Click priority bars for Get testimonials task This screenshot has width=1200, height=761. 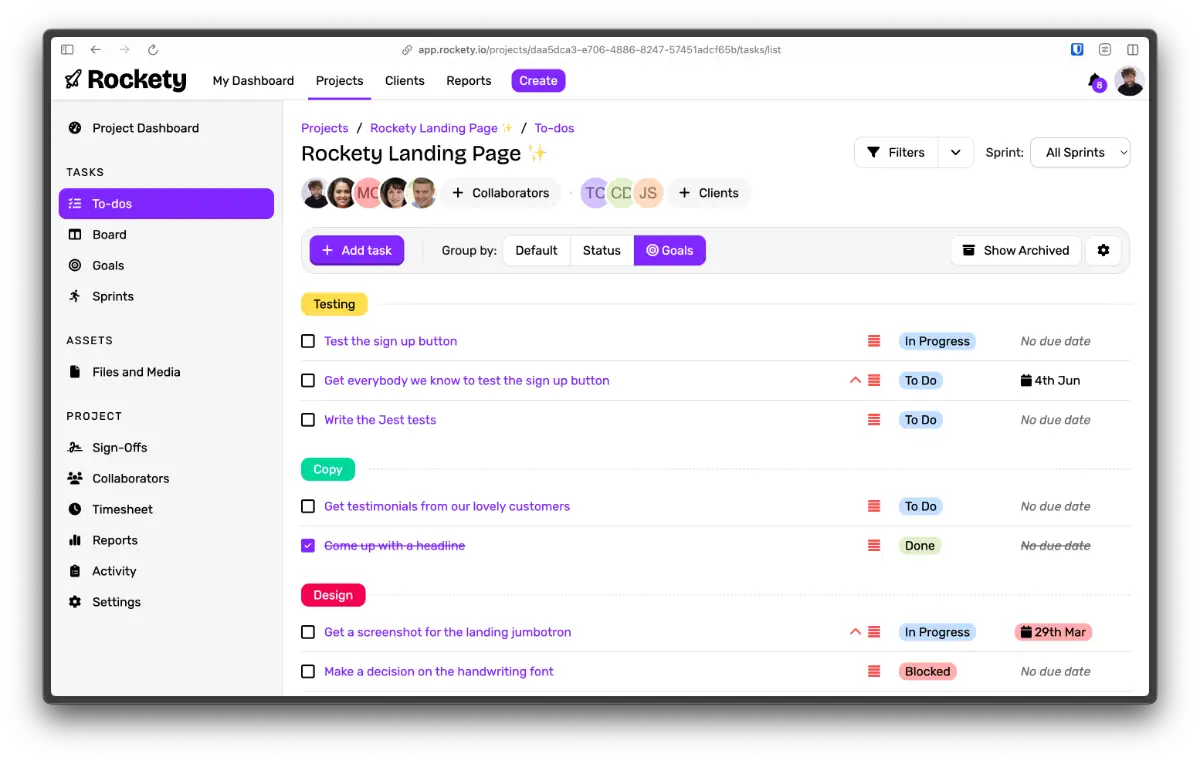click(874, 506)
